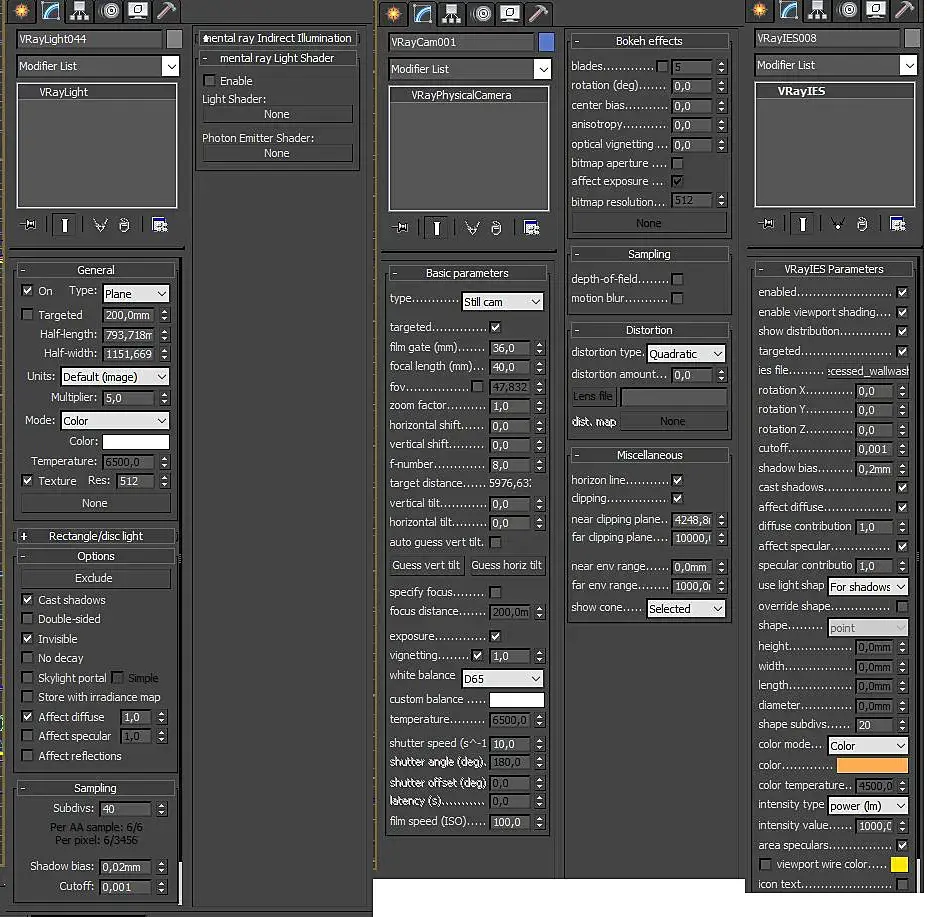Expand Rectangle/disc light rollout
Image resolution: width=927 pixels, height=917 pixels.
96,536
